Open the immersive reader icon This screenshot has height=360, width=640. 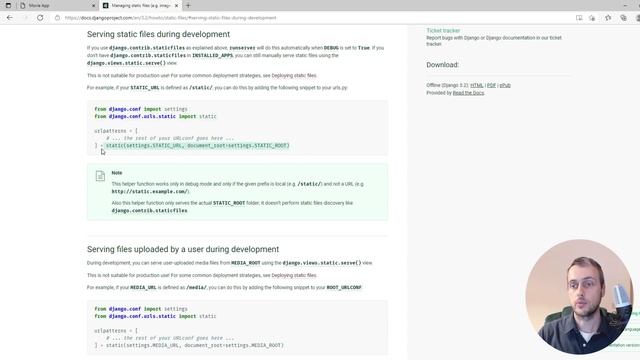coord(579,18)
